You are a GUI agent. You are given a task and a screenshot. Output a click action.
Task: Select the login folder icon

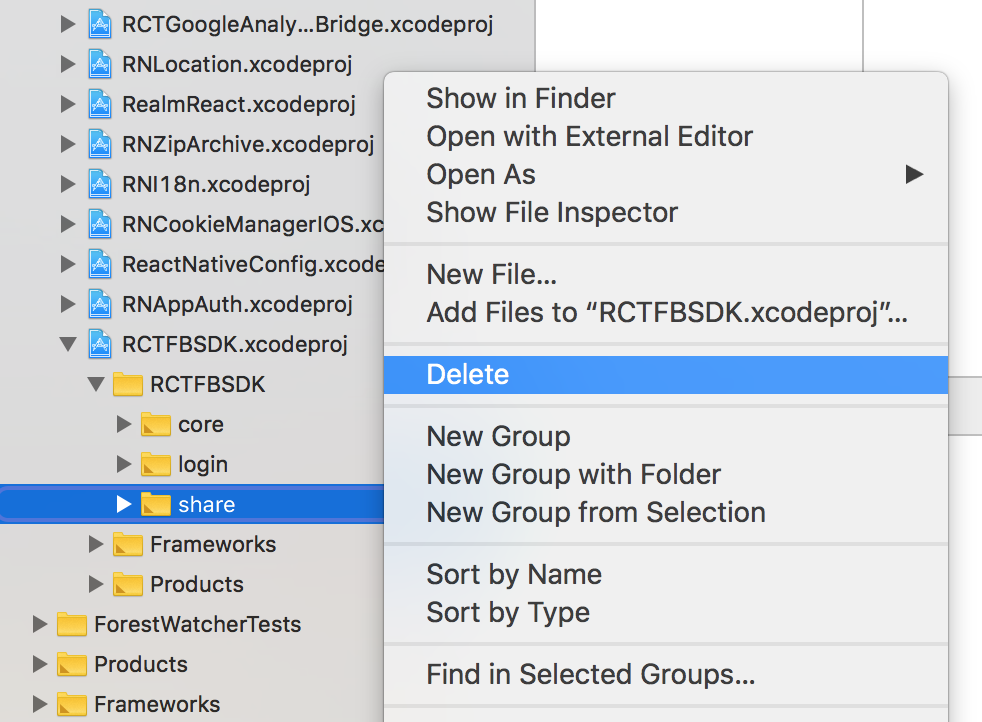pyautogui.click(x=154, y=464)
